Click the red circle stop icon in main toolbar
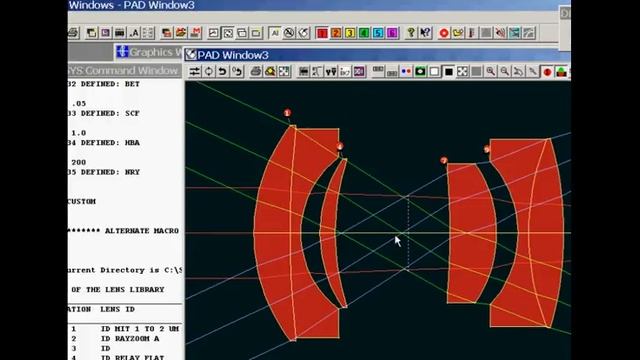The height and width of the screenshot is (360, 640). (x=444, y=33)
